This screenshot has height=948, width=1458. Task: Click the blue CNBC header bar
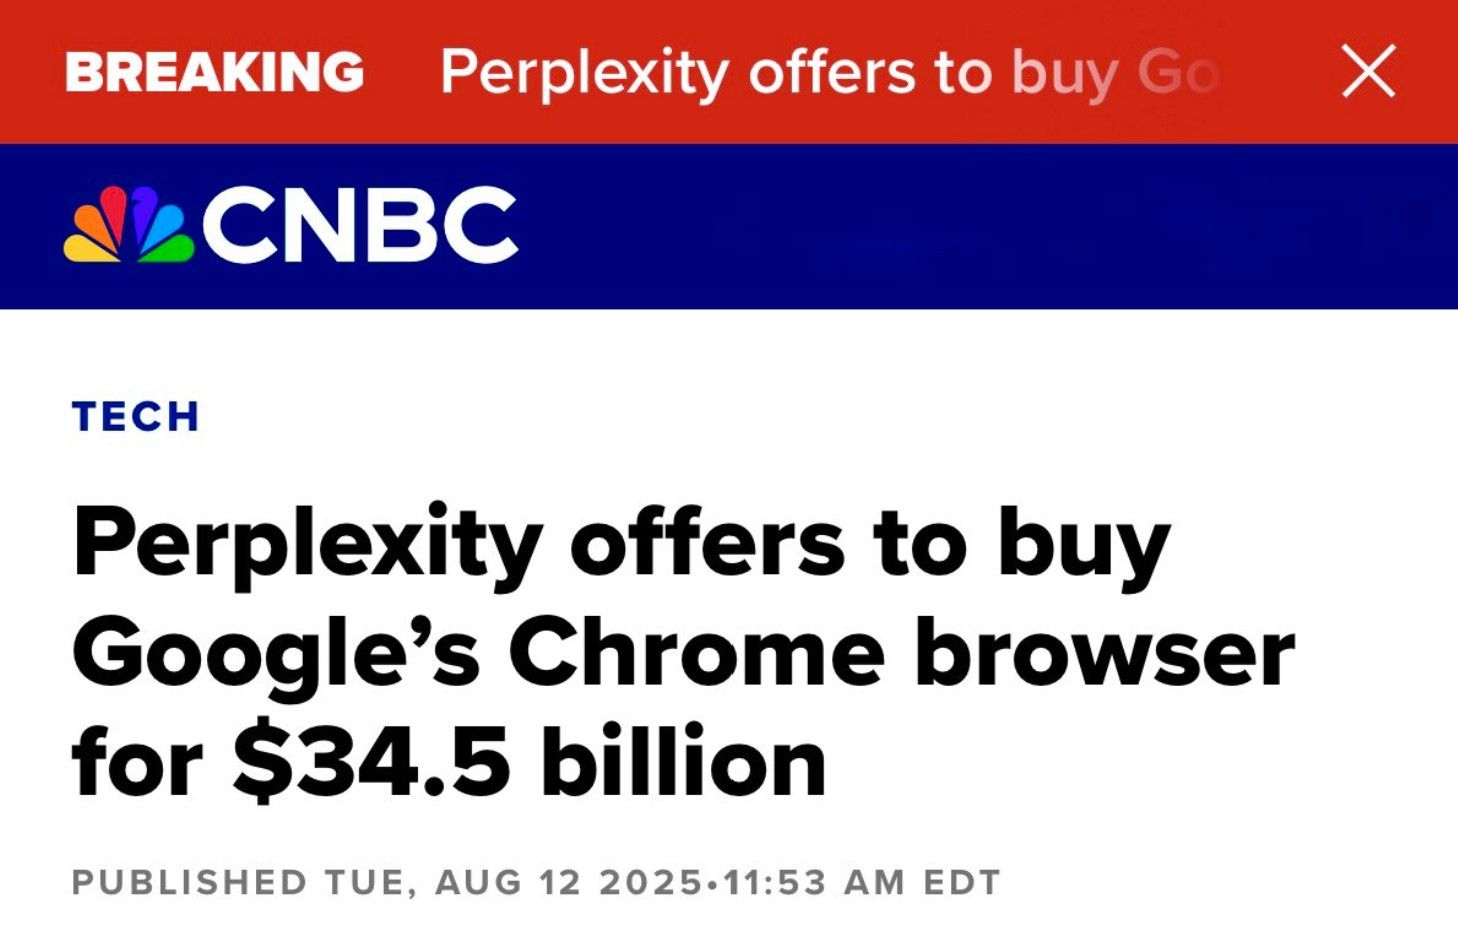[900, 225]
